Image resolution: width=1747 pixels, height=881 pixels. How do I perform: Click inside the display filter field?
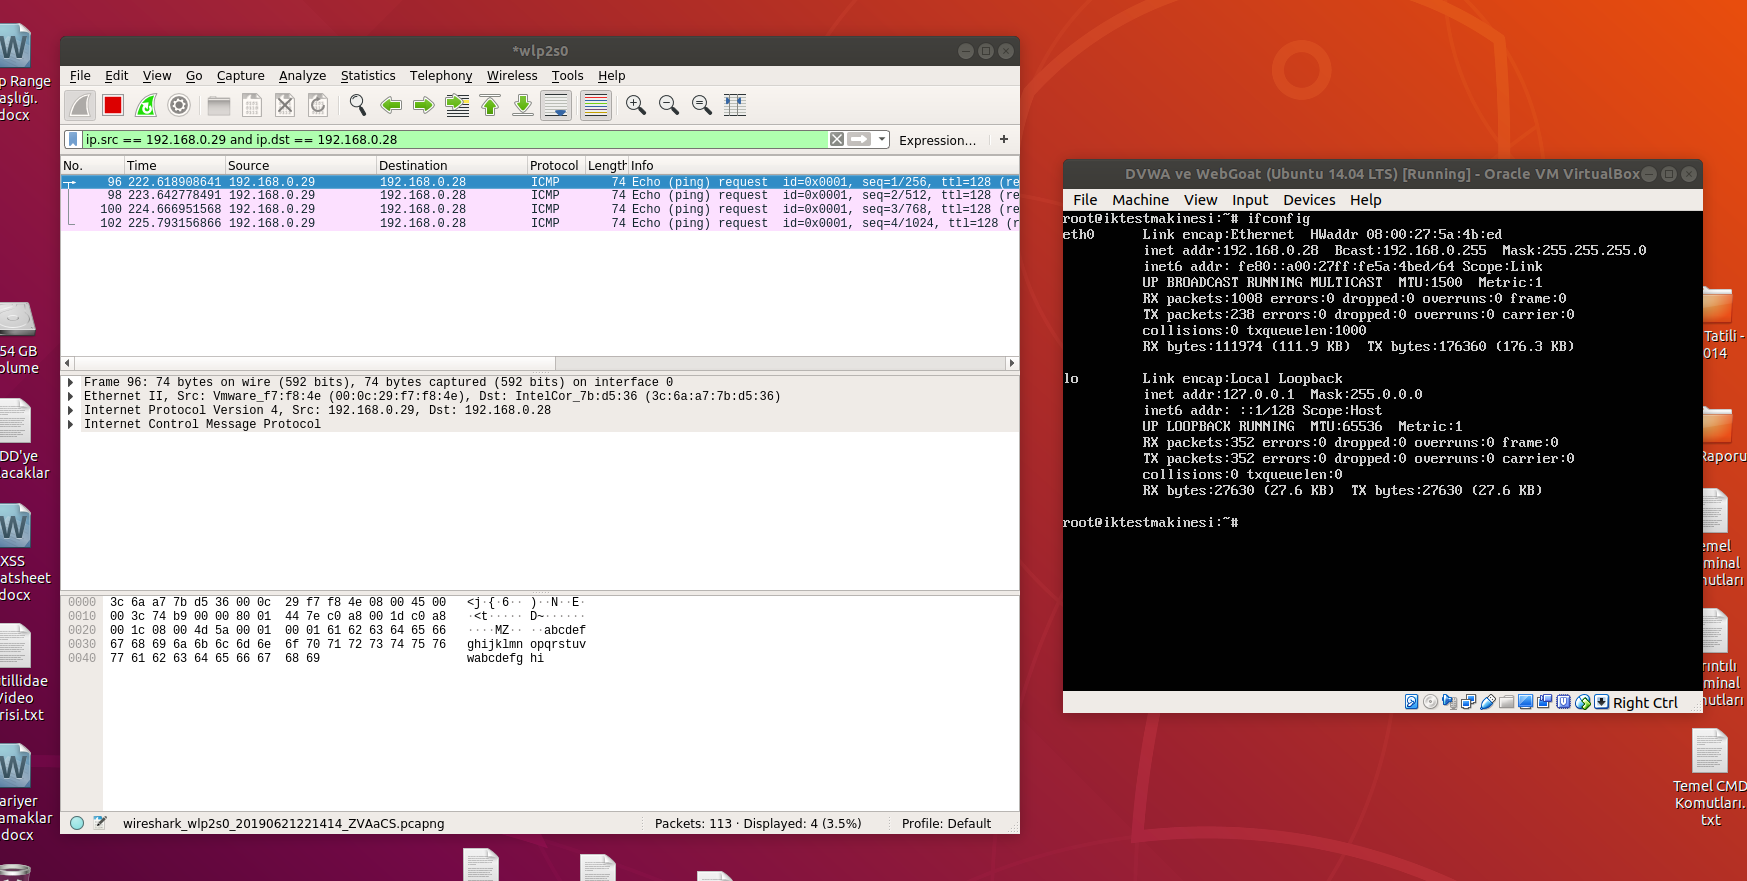click(450, 140)
